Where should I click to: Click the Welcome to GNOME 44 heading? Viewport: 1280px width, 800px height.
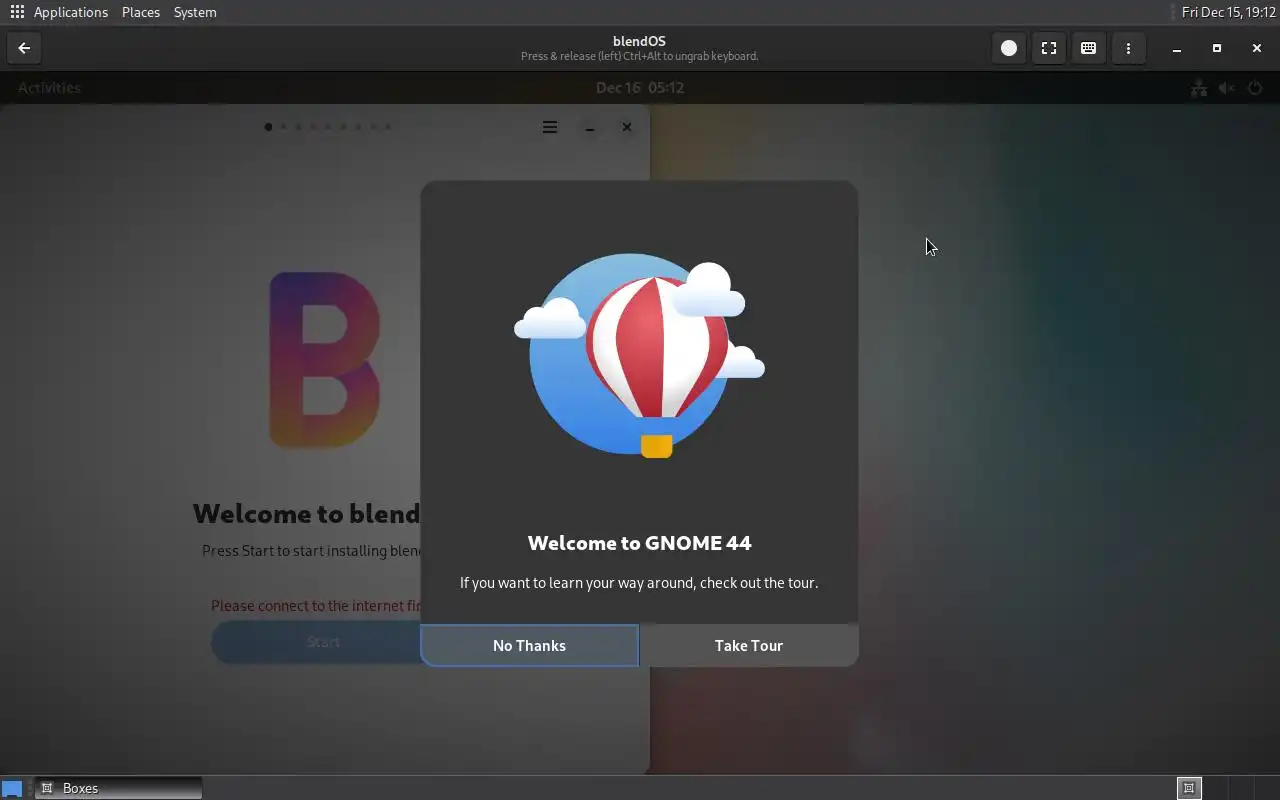pyautogui.click(x=640, y=543)
